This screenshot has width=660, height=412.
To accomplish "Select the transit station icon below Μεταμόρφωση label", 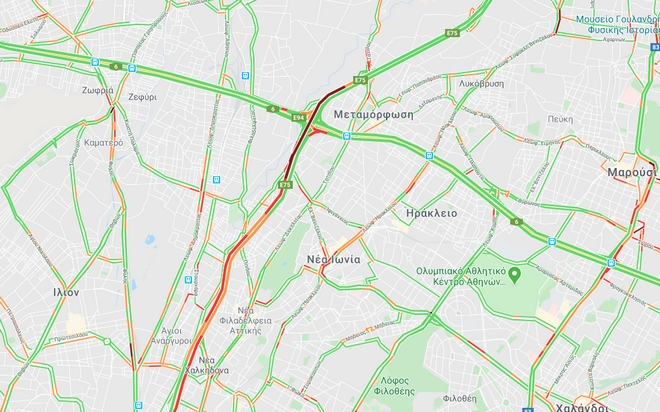I will point(346,136).
